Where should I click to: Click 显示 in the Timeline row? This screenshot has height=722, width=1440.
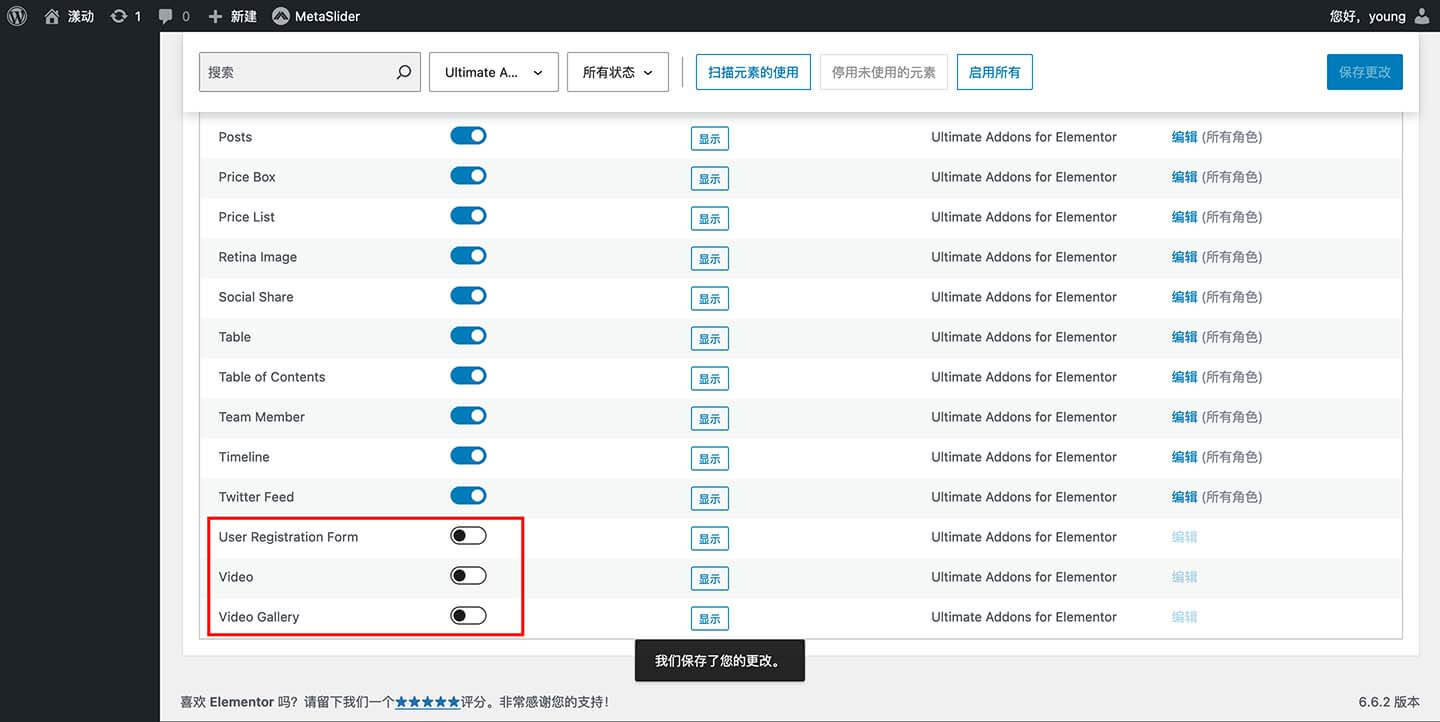[x=710, y=459]
